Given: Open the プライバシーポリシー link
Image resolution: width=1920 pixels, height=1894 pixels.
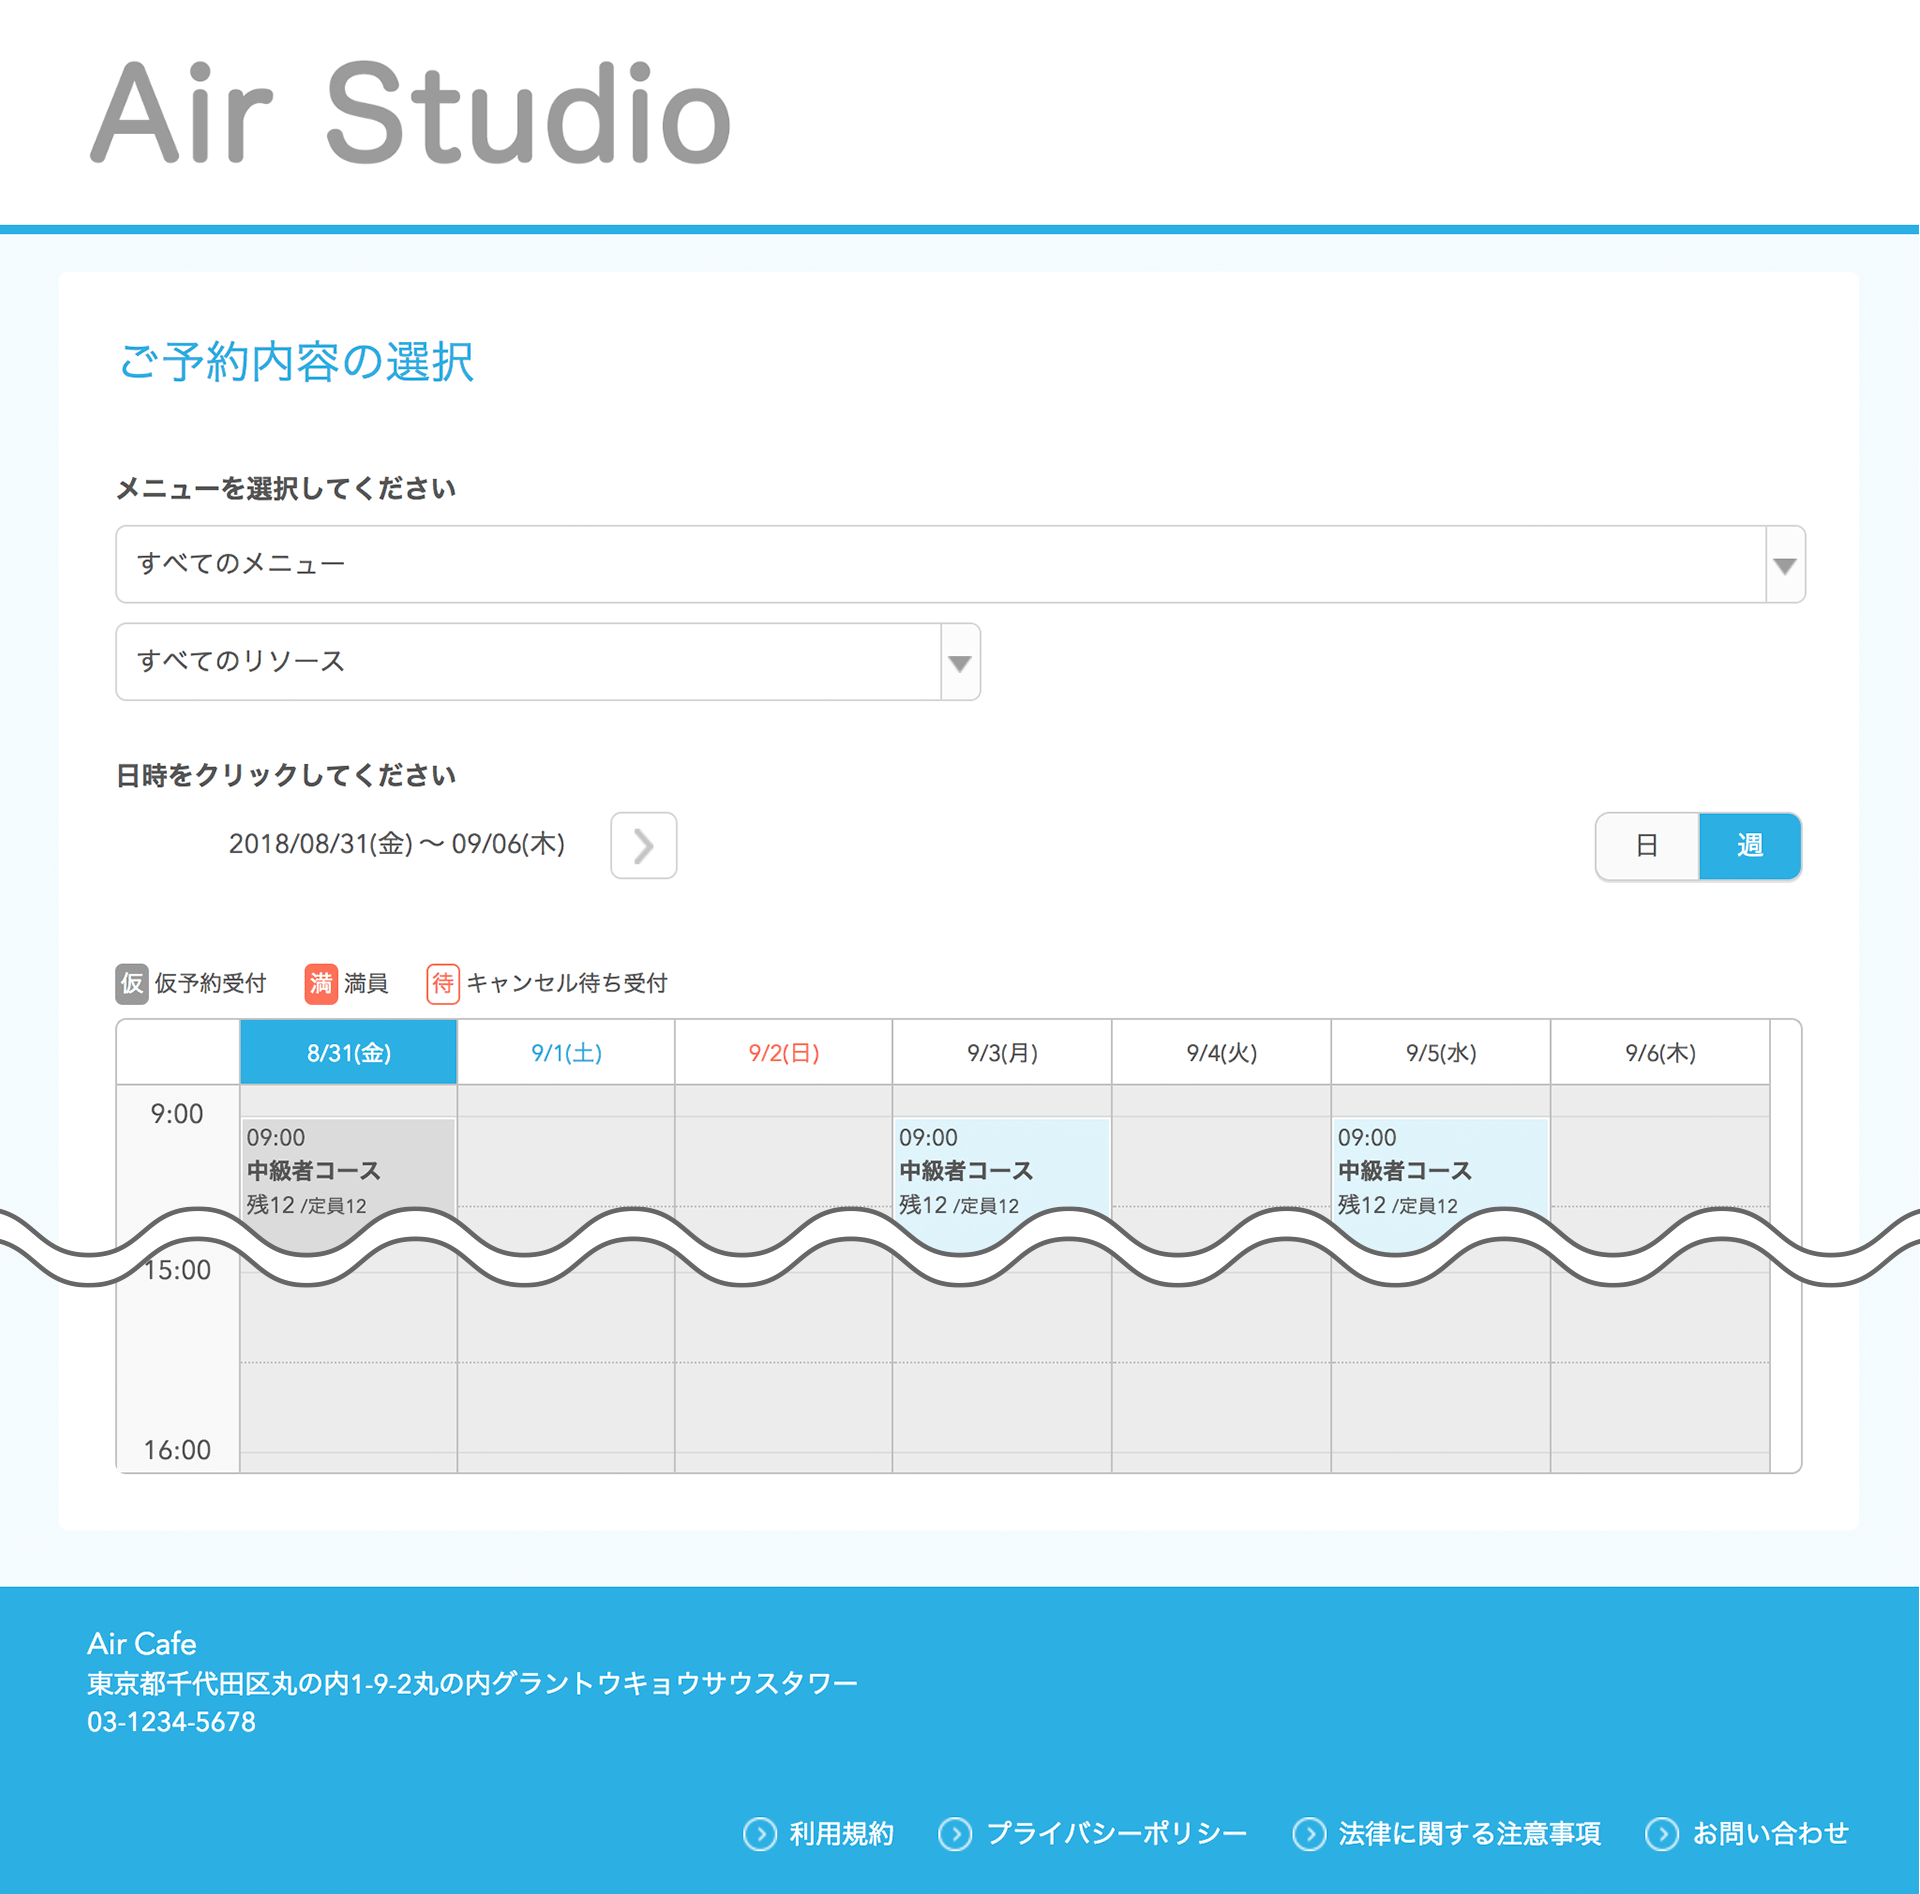Looking at the screenshot, I should tap(1116, 1834).
